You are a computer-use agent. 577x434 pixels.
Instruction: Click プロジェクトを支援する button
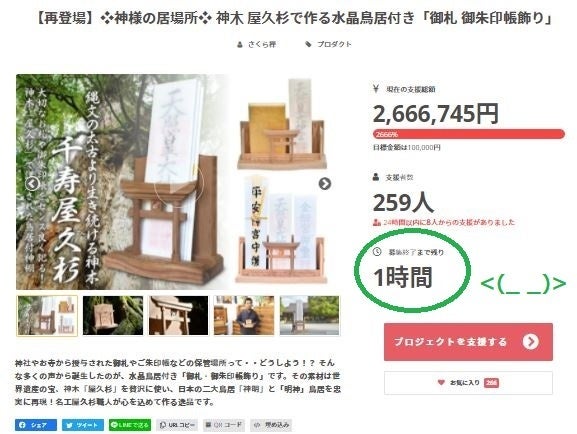[x=468, y=342]
